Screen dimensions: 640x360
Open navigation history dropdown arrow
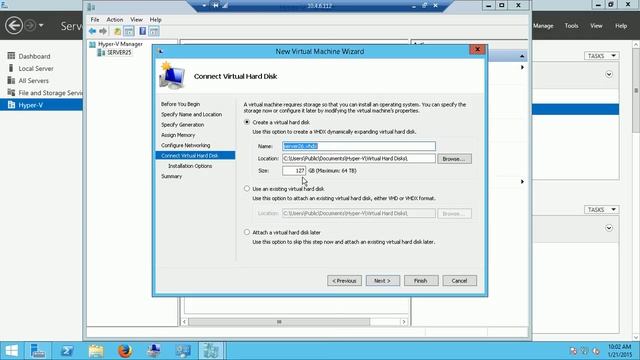pos(41,25)
